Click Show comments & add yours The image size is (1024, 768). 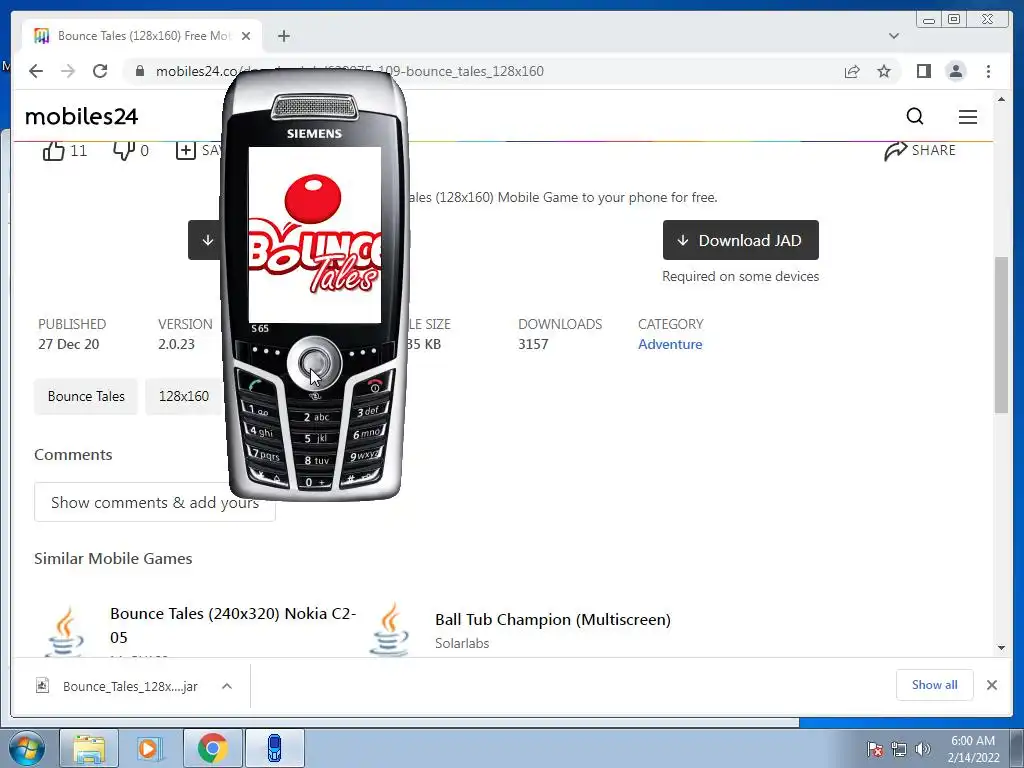(x=155, y=502)
